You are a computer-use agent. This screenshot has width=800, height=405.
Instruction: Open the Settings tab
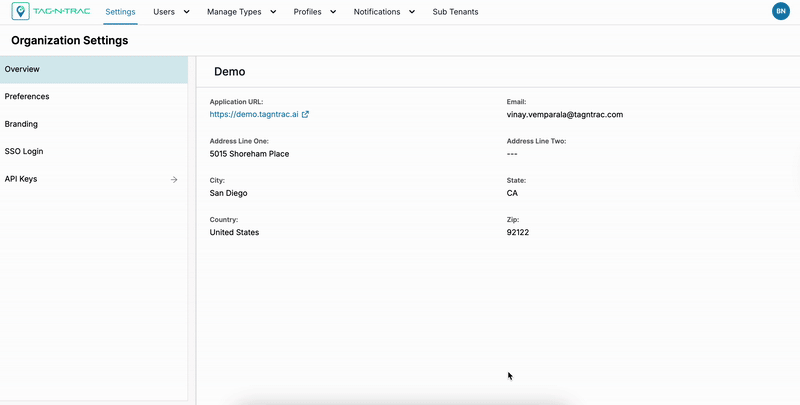click(x=120, y=12)
